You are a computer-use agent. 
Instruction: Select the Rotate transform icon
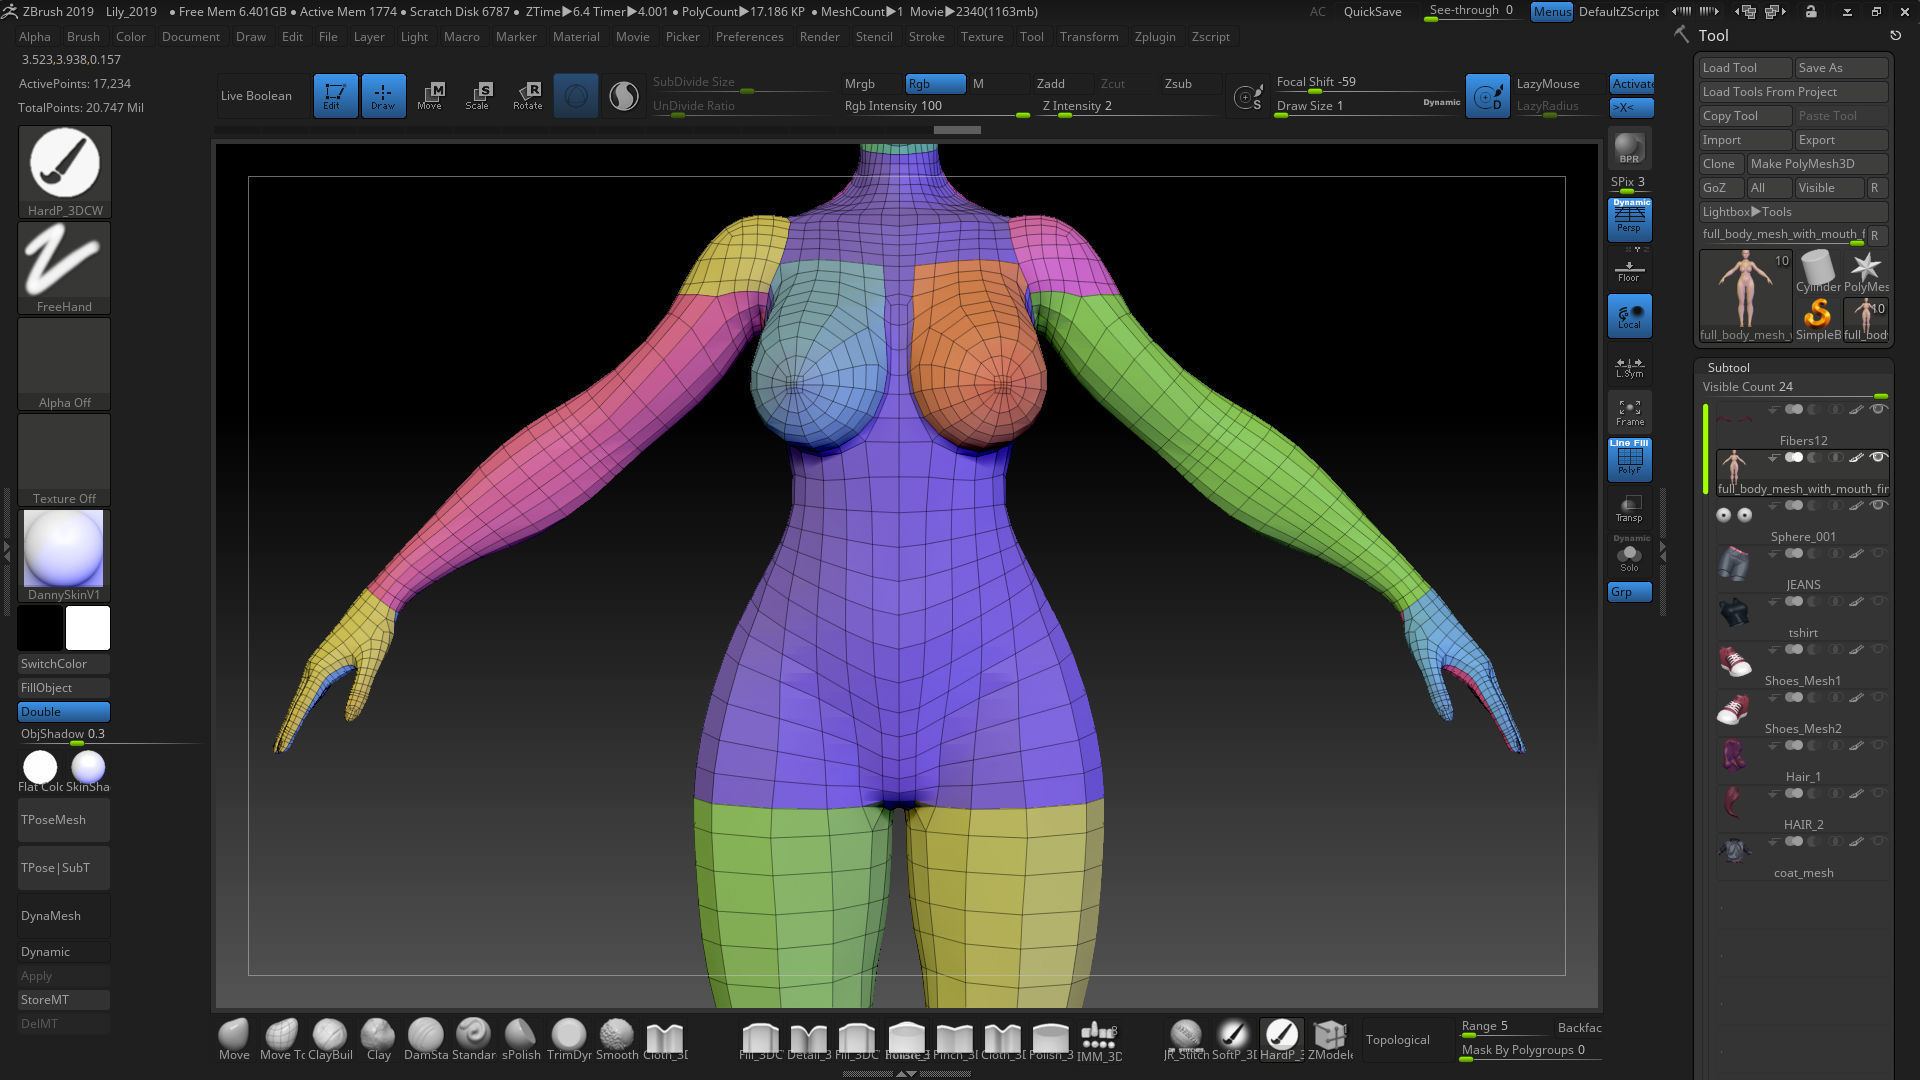coord(527,96)
